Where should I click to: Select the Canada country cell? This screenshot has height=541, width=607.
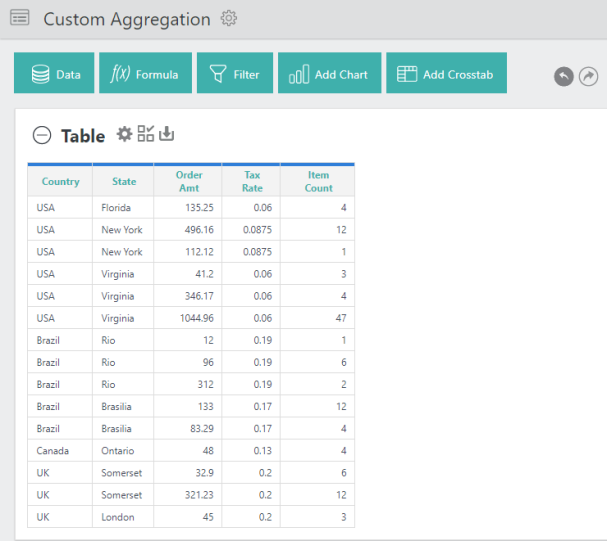[60, 450]
